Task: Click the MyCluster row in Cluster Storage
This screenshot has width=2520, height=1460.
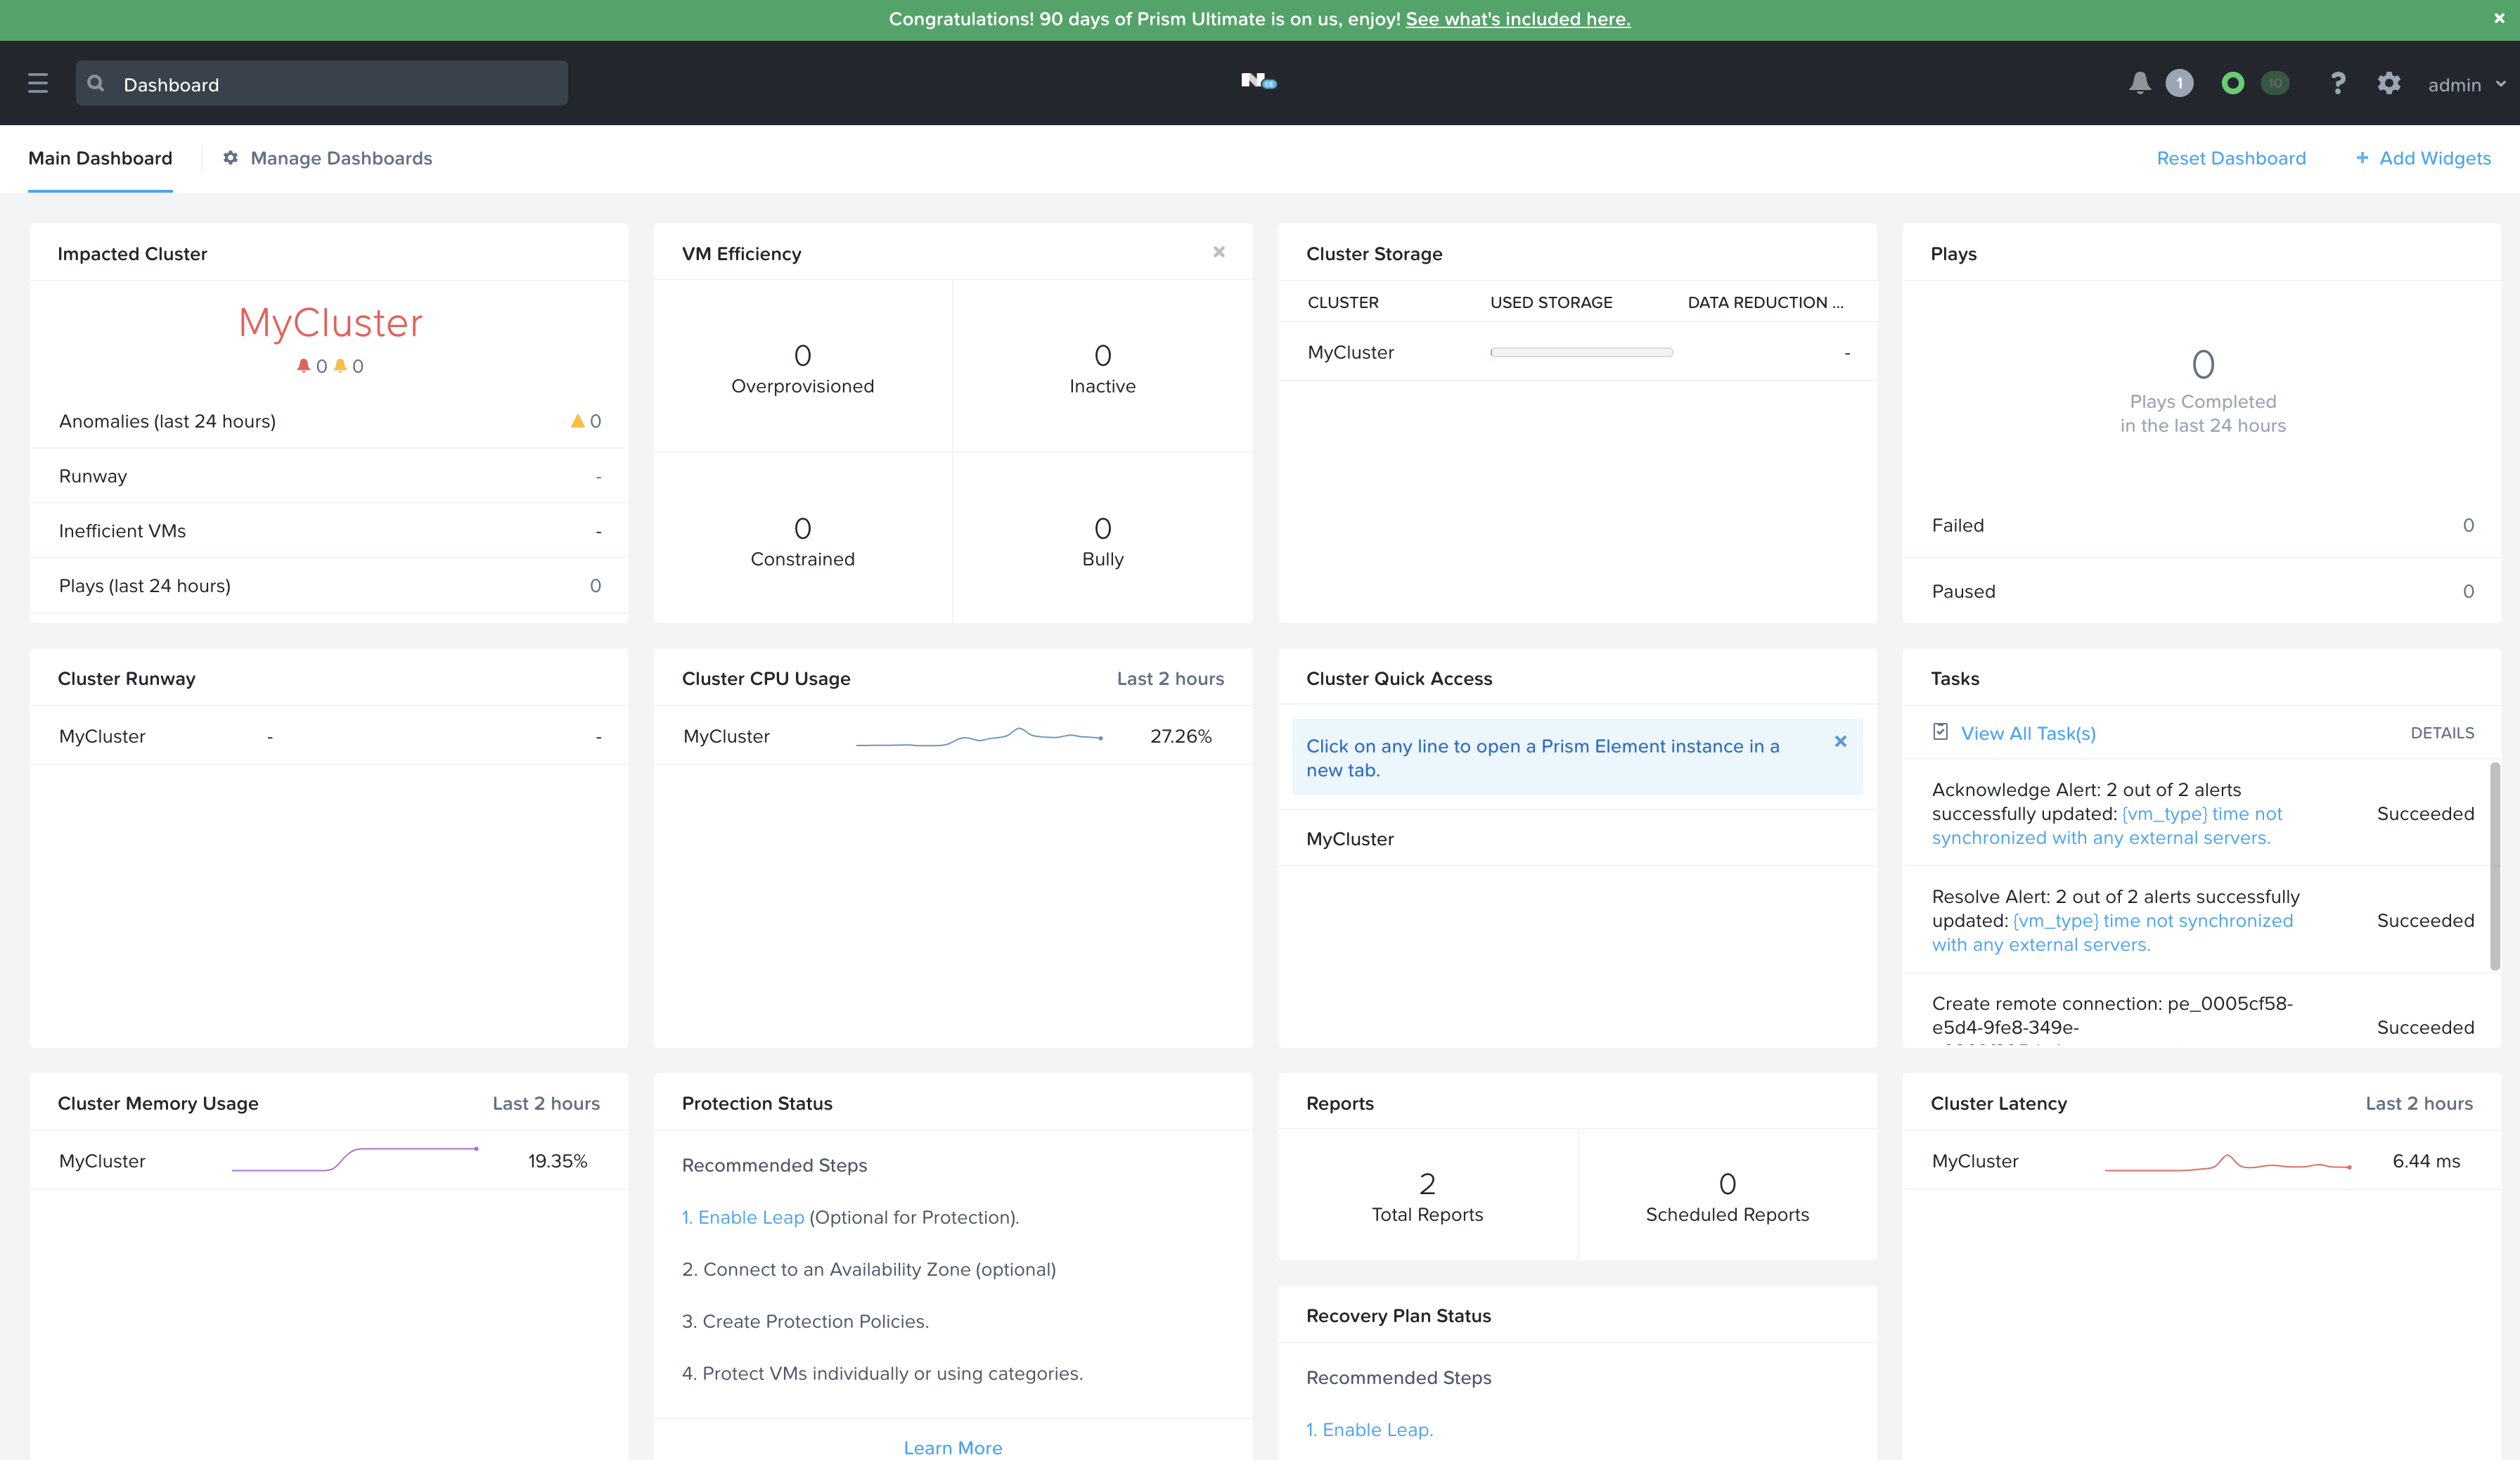Action: pos(1577,352)
